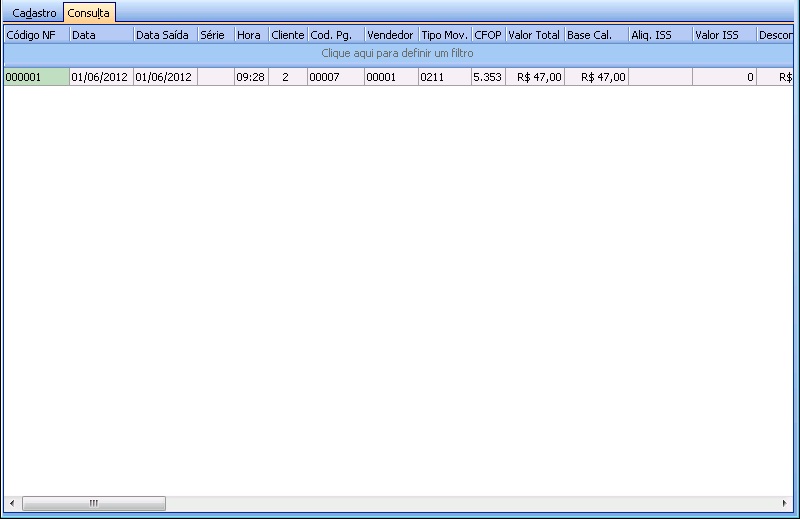Image resolution: width=800 pixels, height=520 pixels.
Task: Sort by CFOP column header
Action: pyautogui.click(x=487, y=34)
